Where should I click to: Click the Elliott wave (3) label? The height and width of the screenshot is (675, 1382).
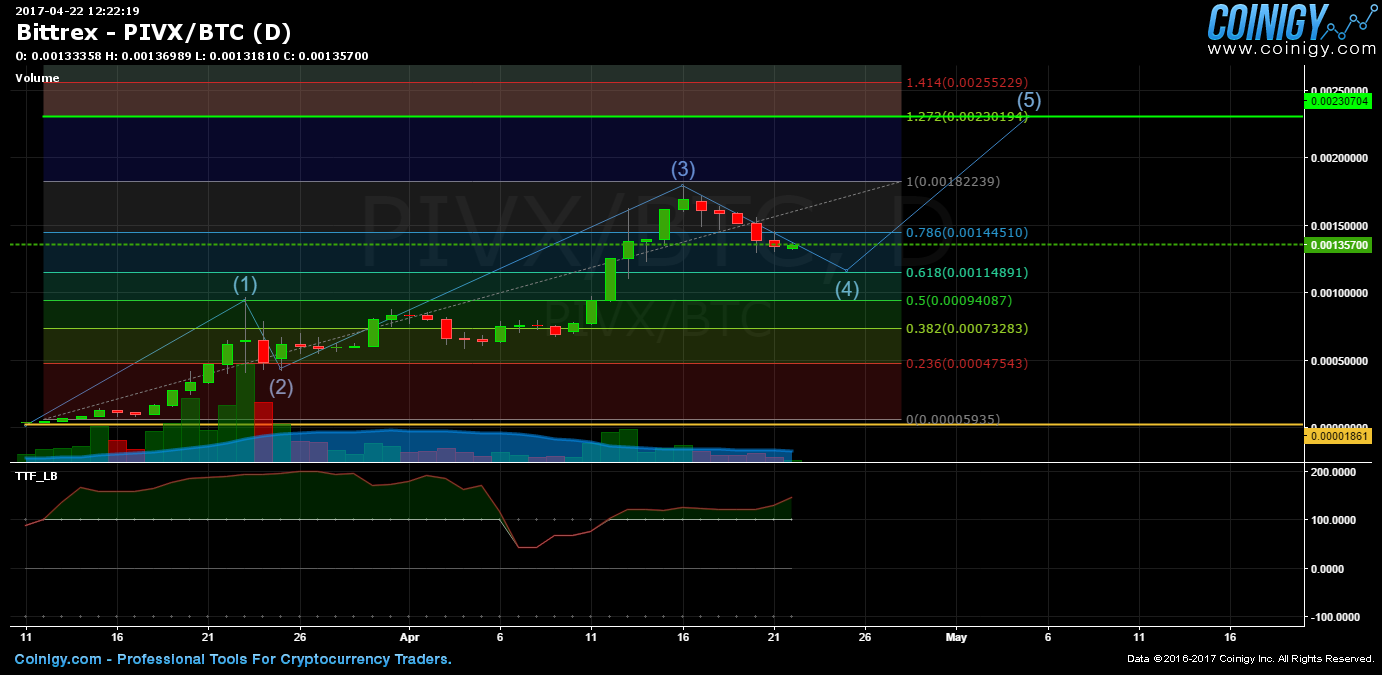pos(683,169)
